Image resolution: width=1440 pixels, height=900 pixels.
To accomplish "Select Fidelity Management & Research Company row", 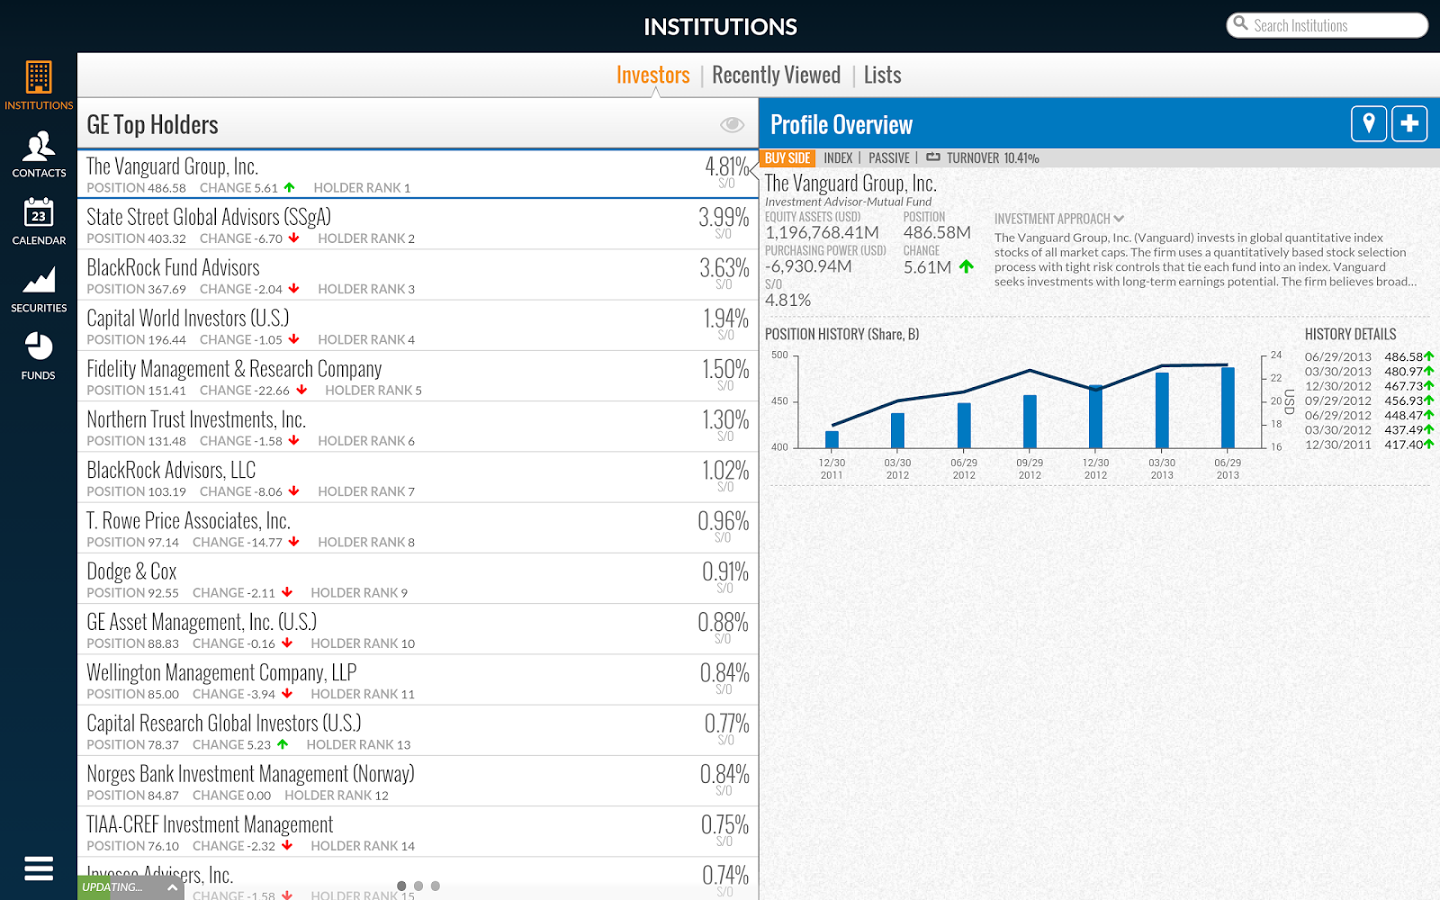I will pyautogui.click(x=417, y=377).
